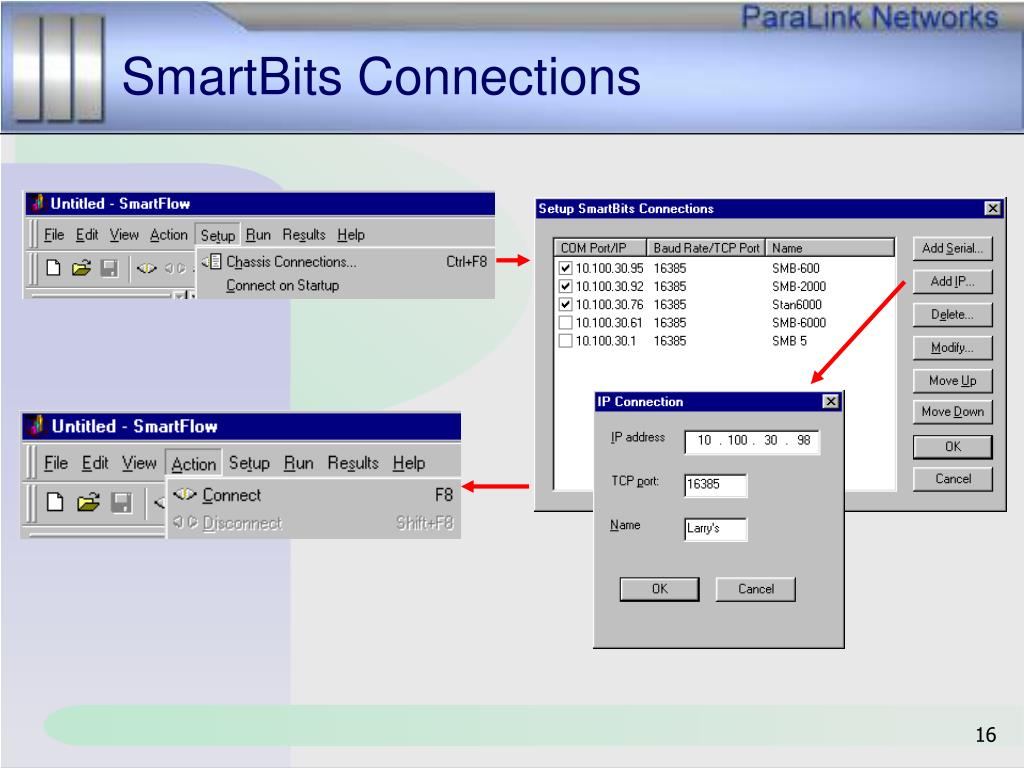Cancel the Setup SmartBits Connections dialog
The image size is (1024, 768).
click(x=952, y=479)
